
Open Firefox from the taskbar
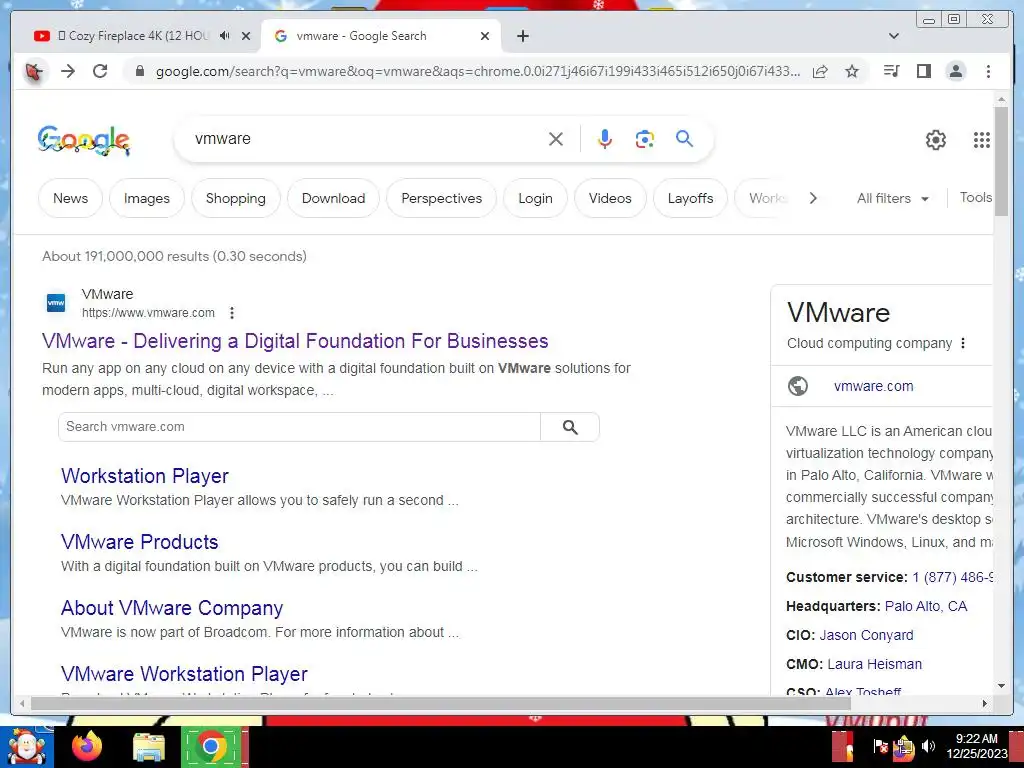pyautogui.click(x=87, y=746)
